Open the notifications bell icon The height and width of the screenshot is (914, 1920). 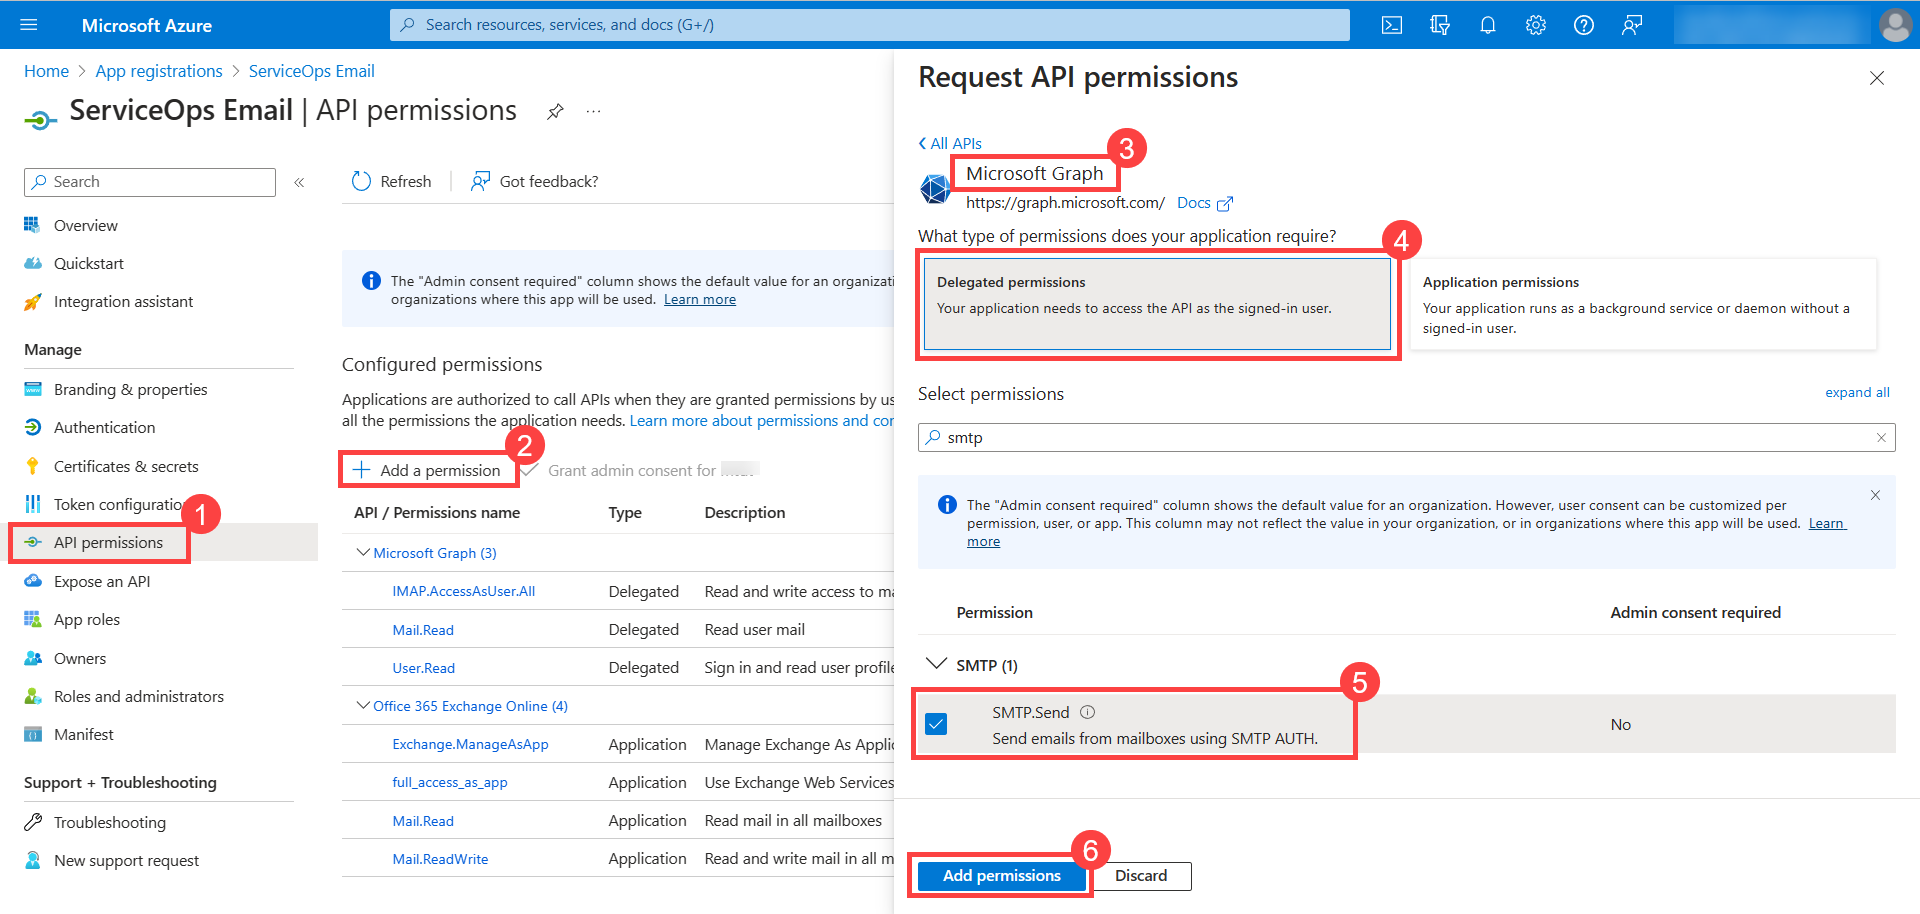click(1487, 25)
